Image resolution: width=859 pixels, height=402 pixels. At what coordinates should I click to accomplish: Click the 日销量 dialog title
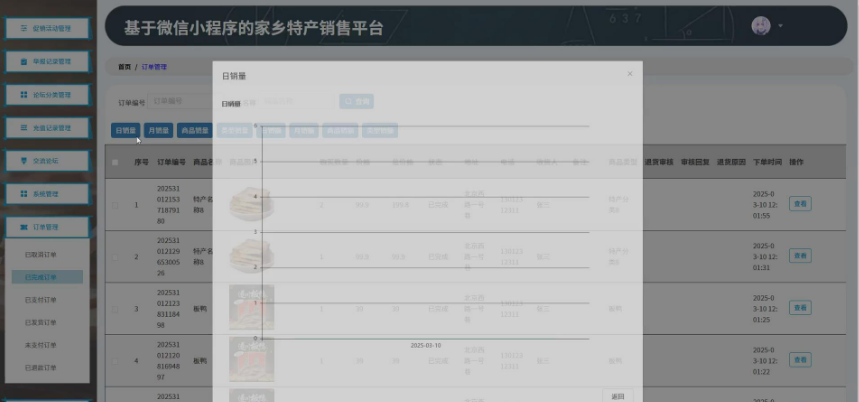pyautogui.click(x=234, y=76)
